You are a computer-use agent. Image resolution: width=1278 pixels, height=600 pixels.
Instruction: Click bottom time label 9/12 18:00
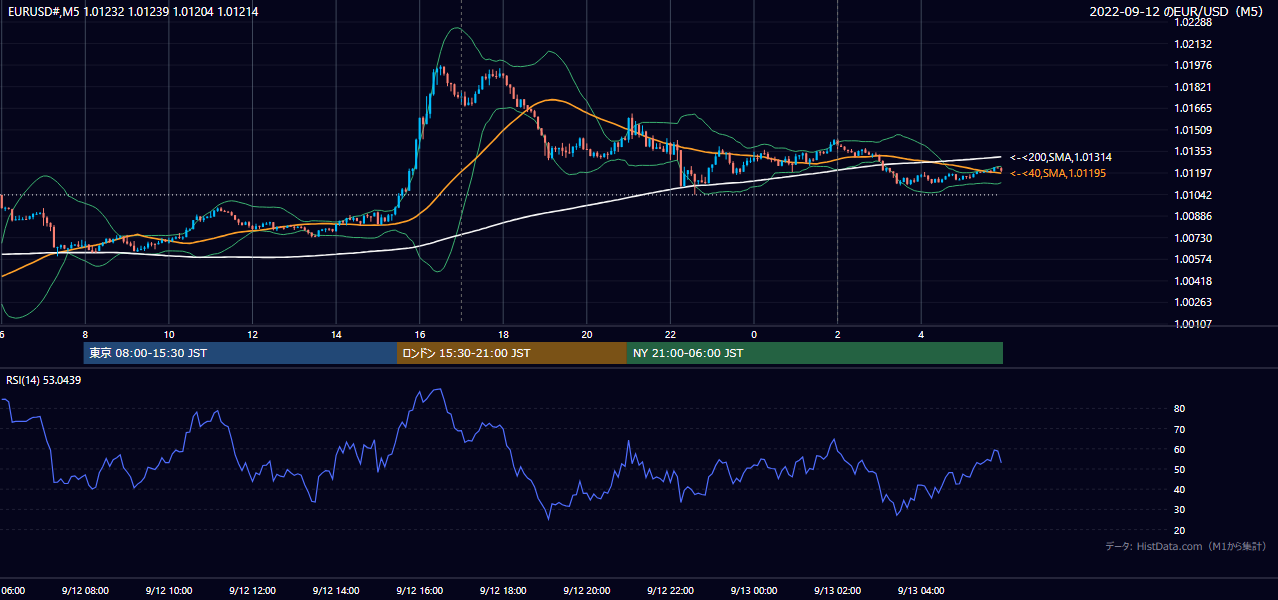[503, 591]
